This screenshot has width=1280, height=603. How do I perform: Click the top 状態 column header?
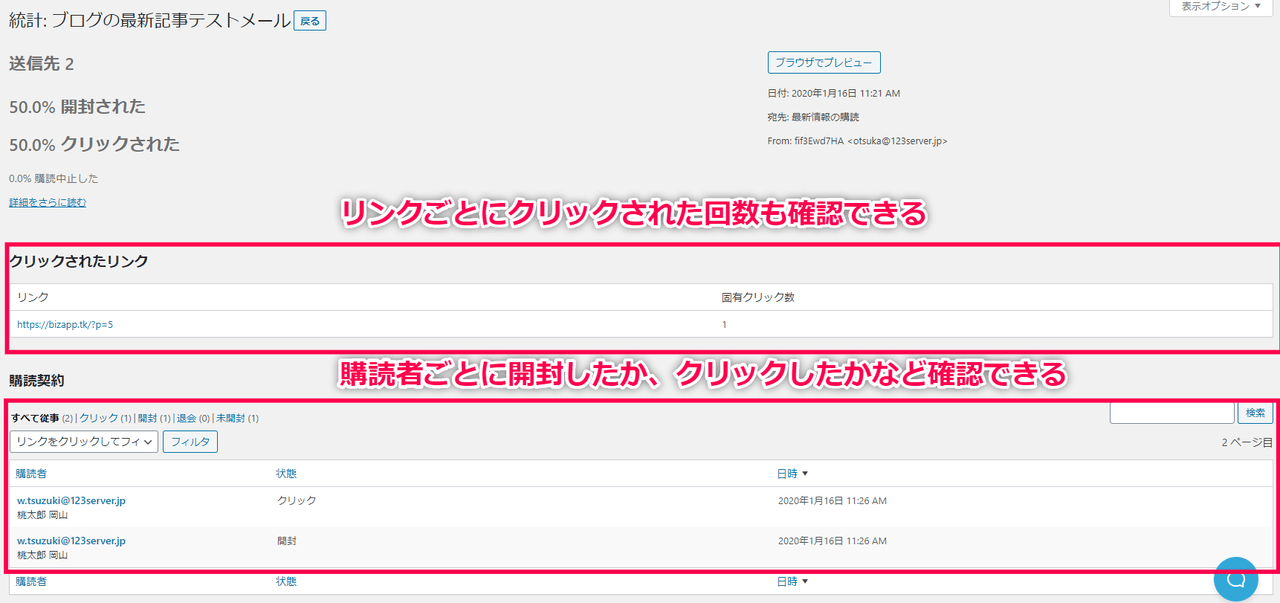pos(286,474)
